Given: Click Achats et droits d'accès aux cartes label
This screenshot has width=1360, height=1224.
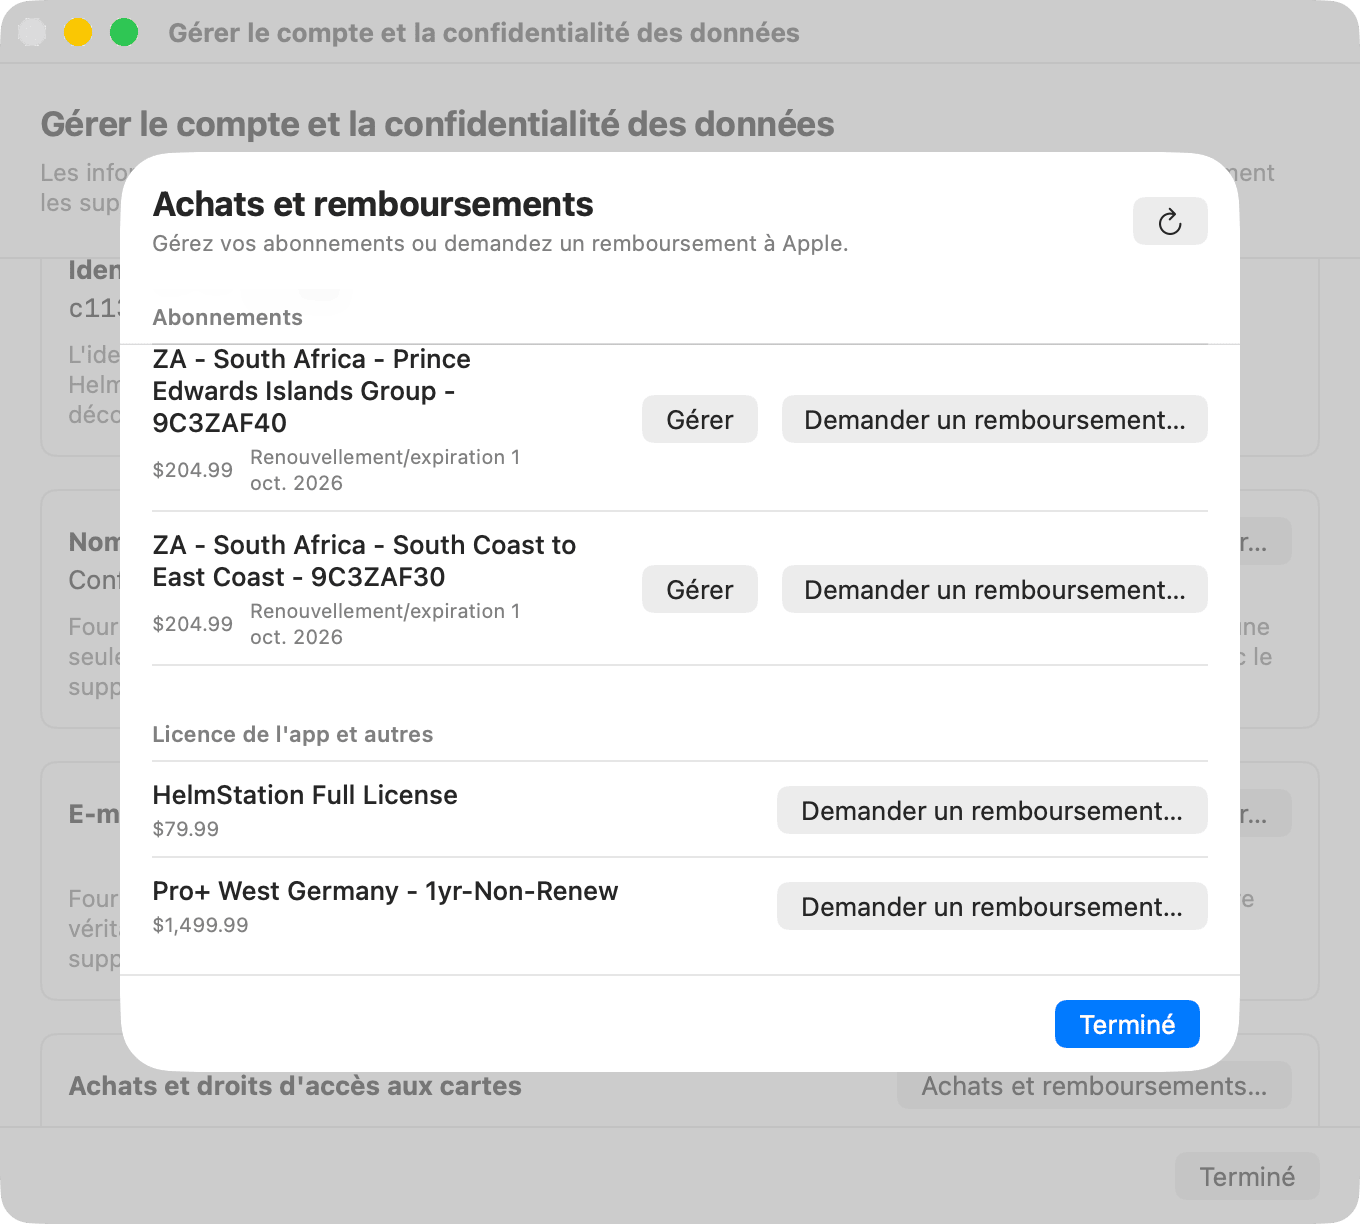Looking at the screenshot, I should (295, 1086).
